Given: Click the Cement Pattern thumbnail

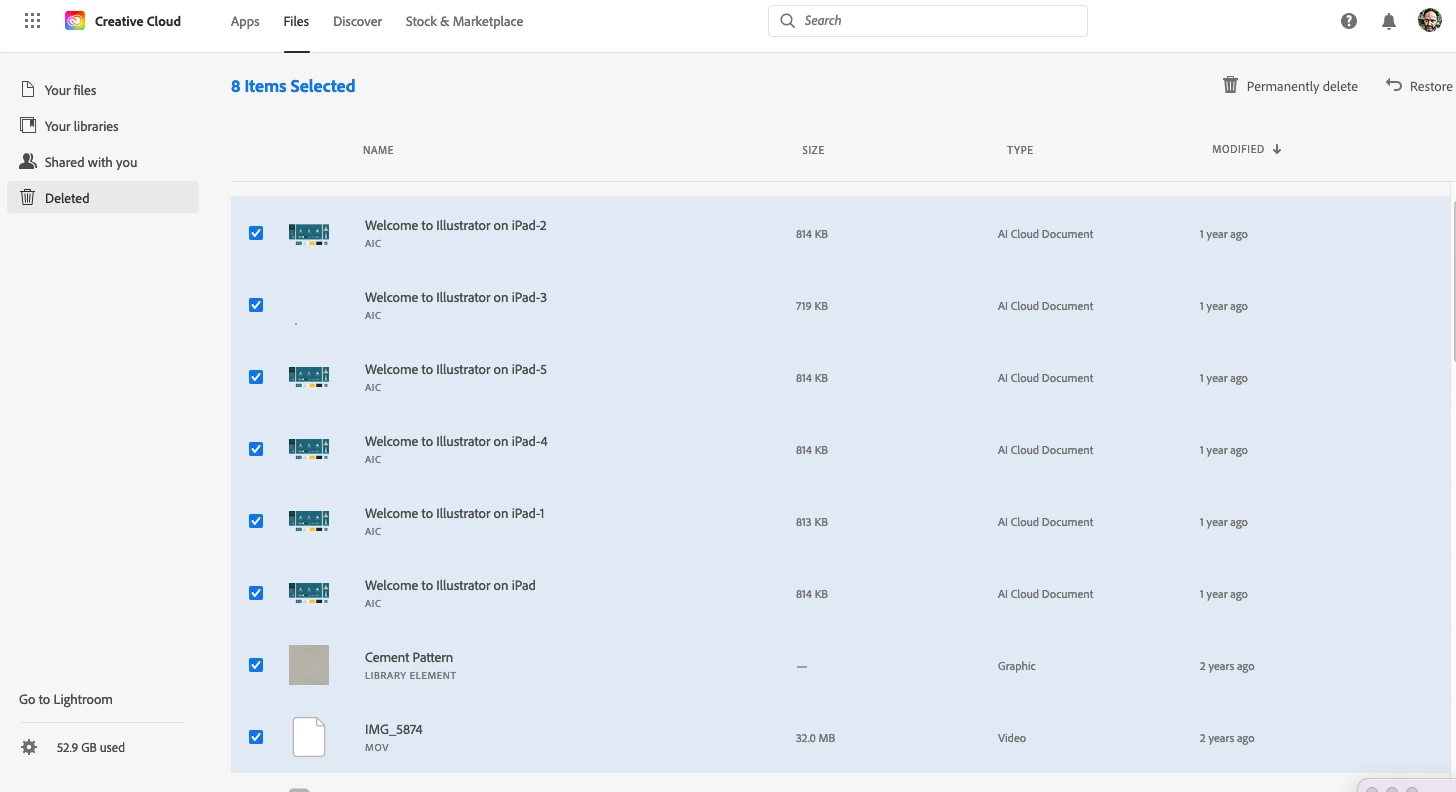Looking at the screenshot, I should [x=309, y=665].
